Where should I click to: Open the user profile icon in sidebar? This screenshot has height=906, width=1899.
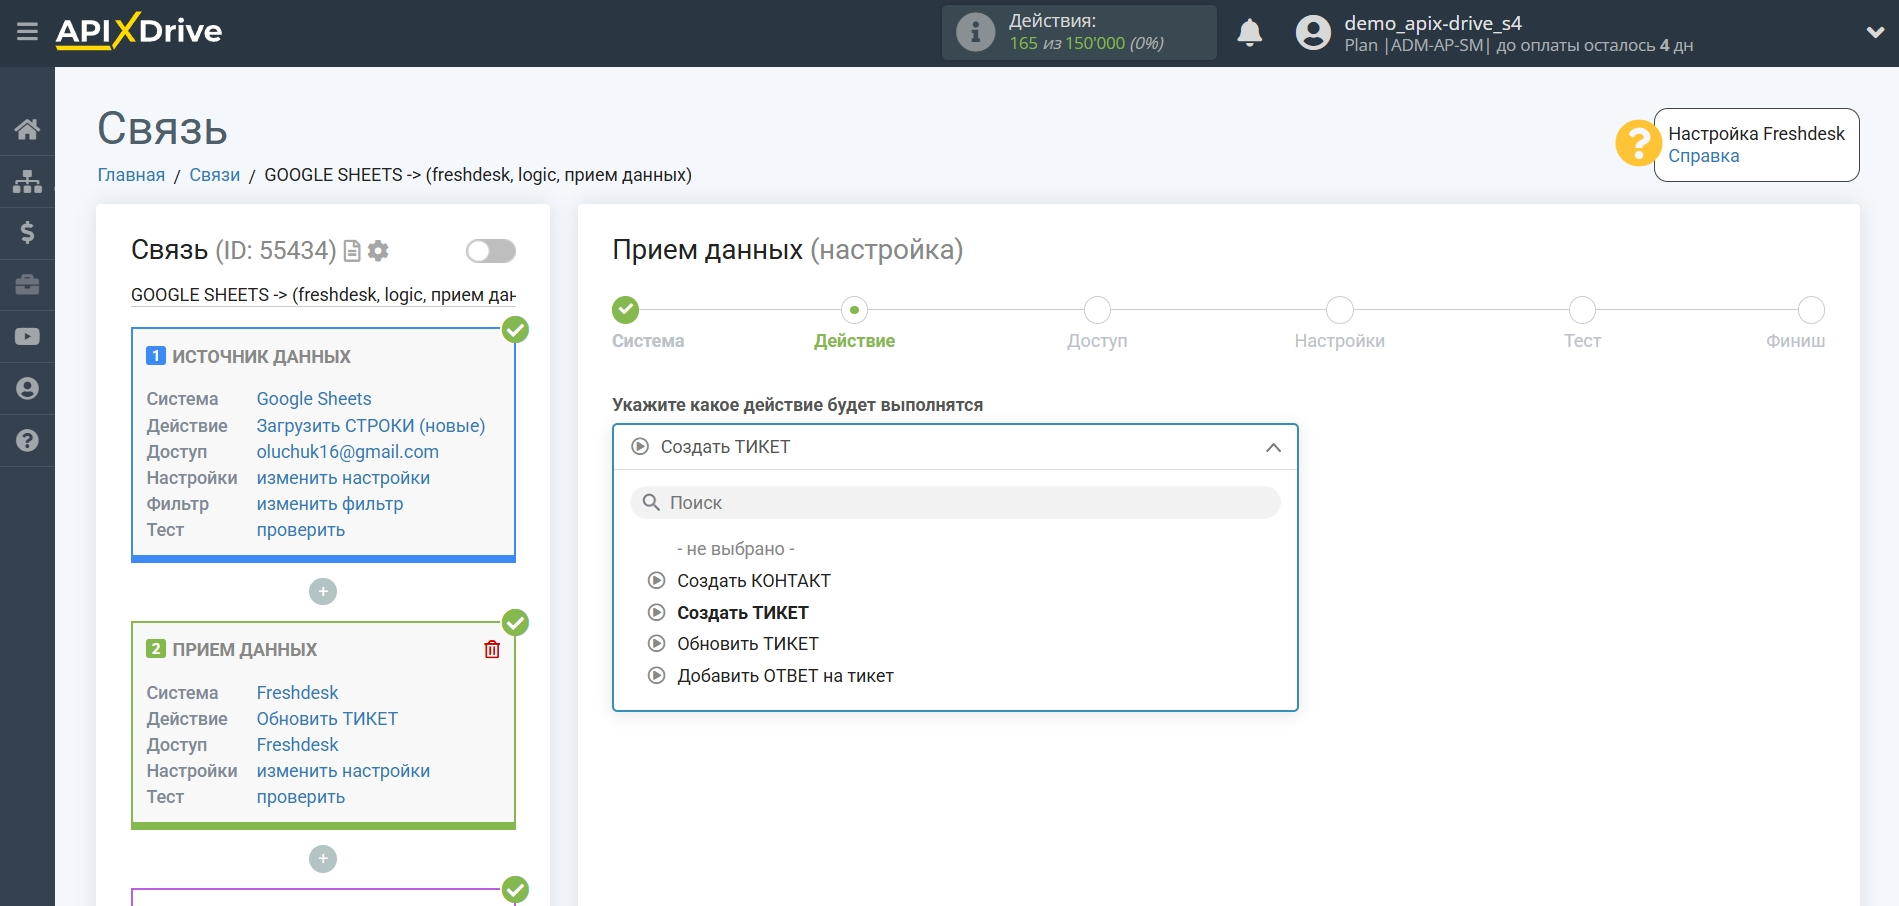(x=27, y=389)
